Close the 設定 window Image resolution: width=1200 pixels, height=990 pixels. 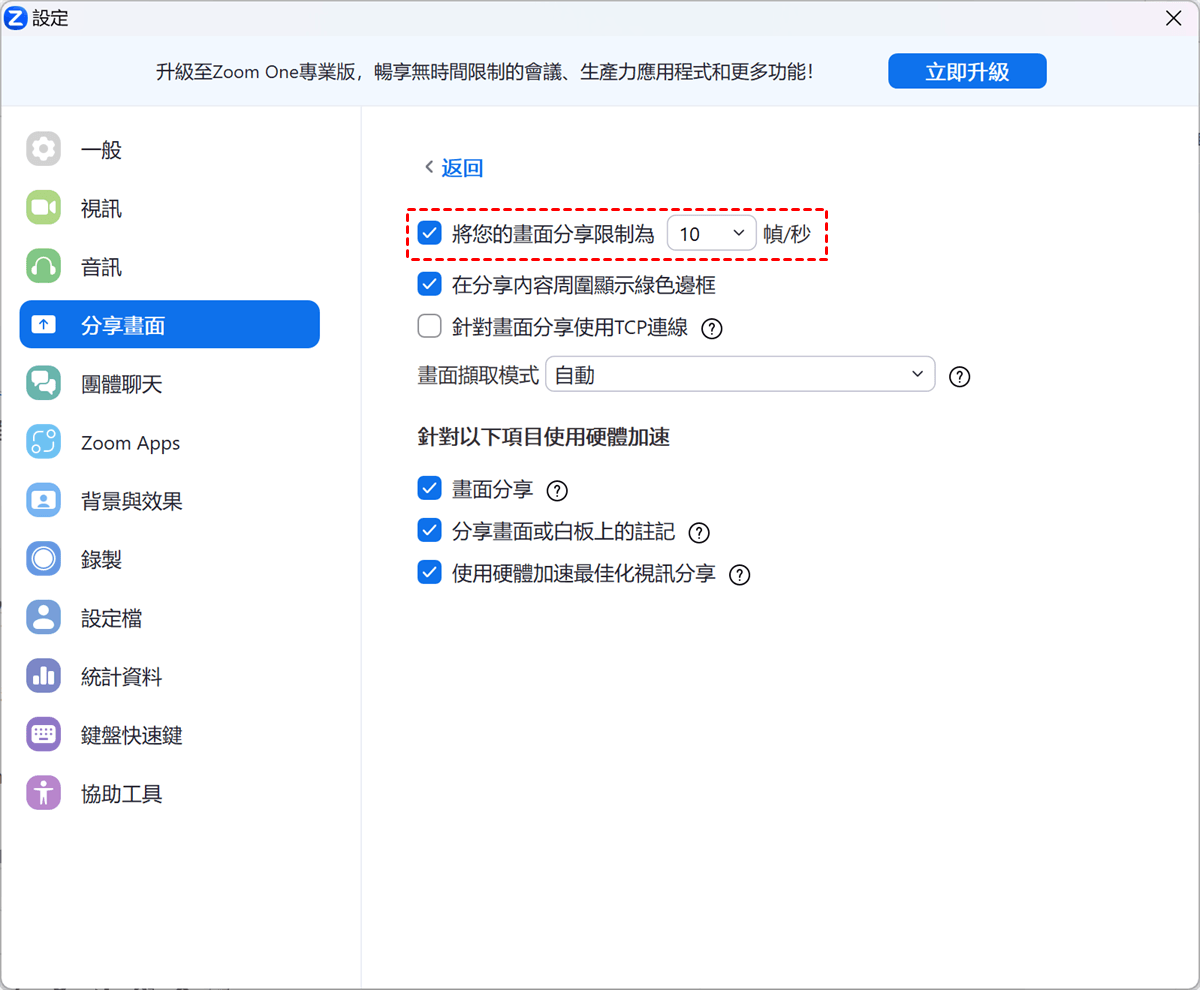1174,17
